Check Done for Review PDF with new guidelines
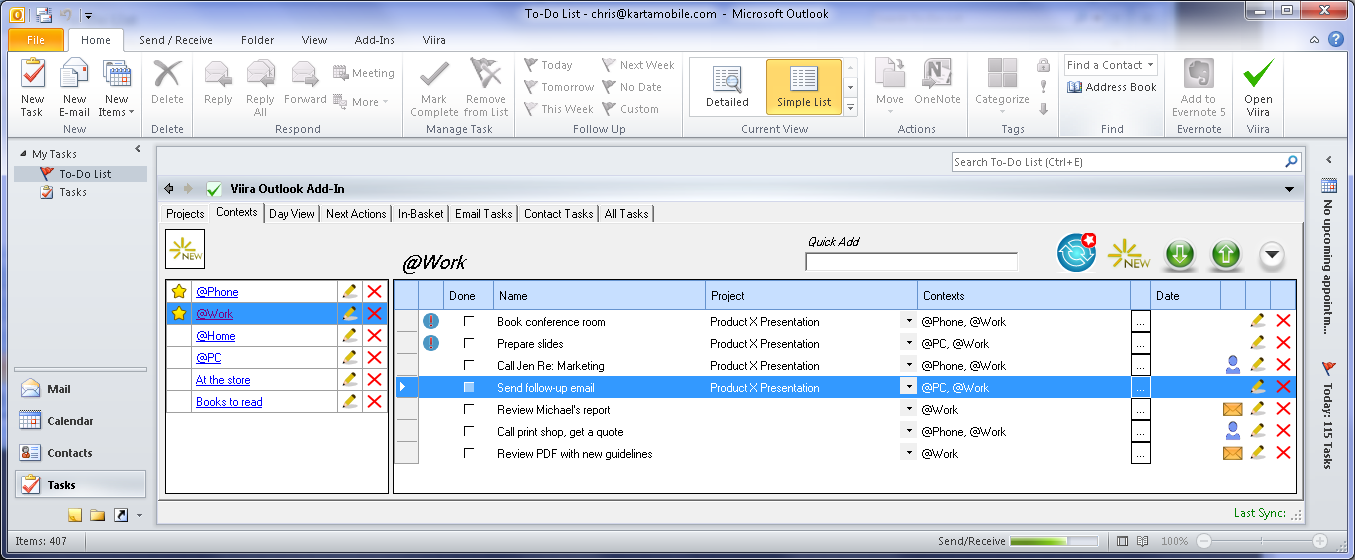Screen dimensions: 1355x560 [x=469, y=453]
